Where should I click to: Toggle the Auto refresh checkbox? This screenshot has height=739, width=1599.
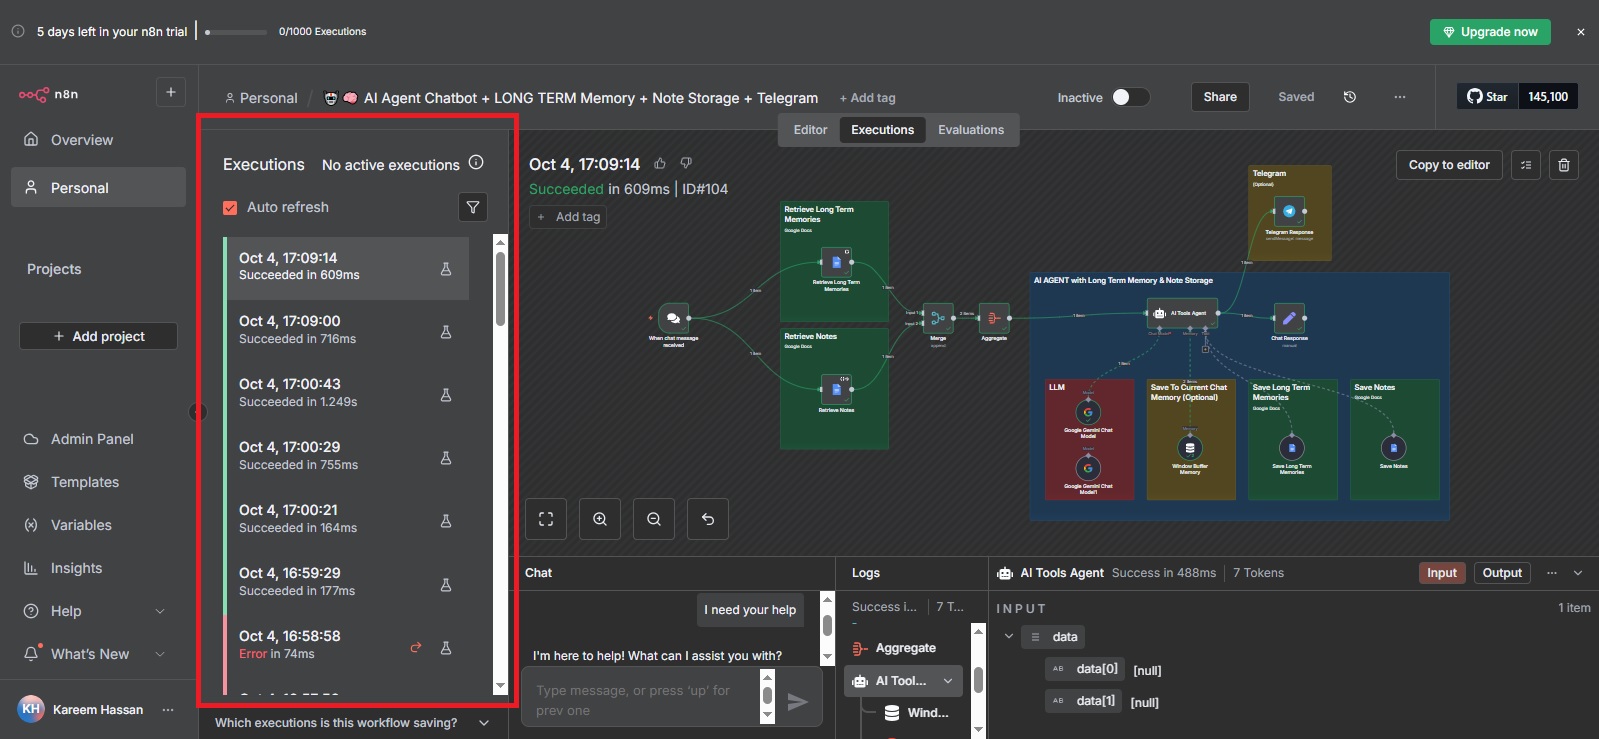pyautogui.click(x=230, y=207)
